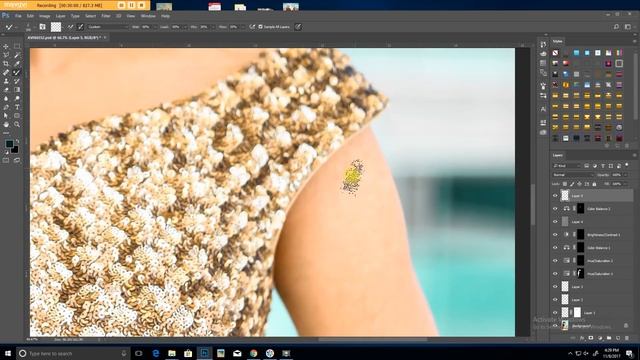Viewport: 640px width, 360px height.
Task: Delete layer with trash icon
Action: point(627,338)
